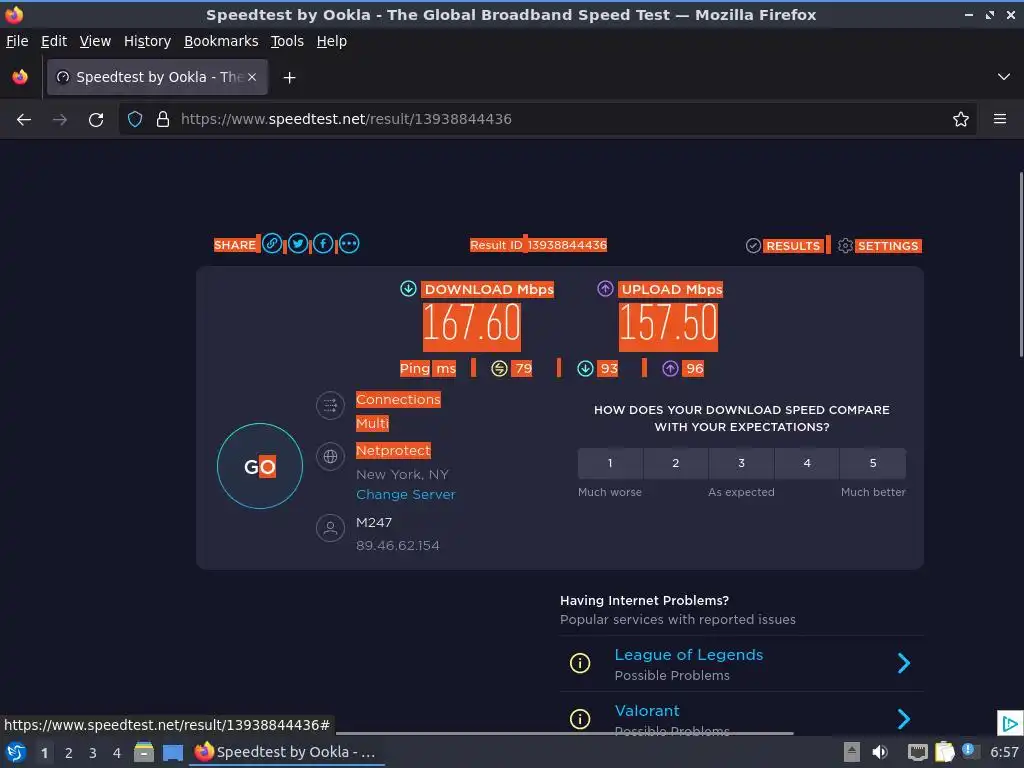The height and width of the screenshot is (768, 1024).
Task: Click the Valorant info icon
Action: 580,719
